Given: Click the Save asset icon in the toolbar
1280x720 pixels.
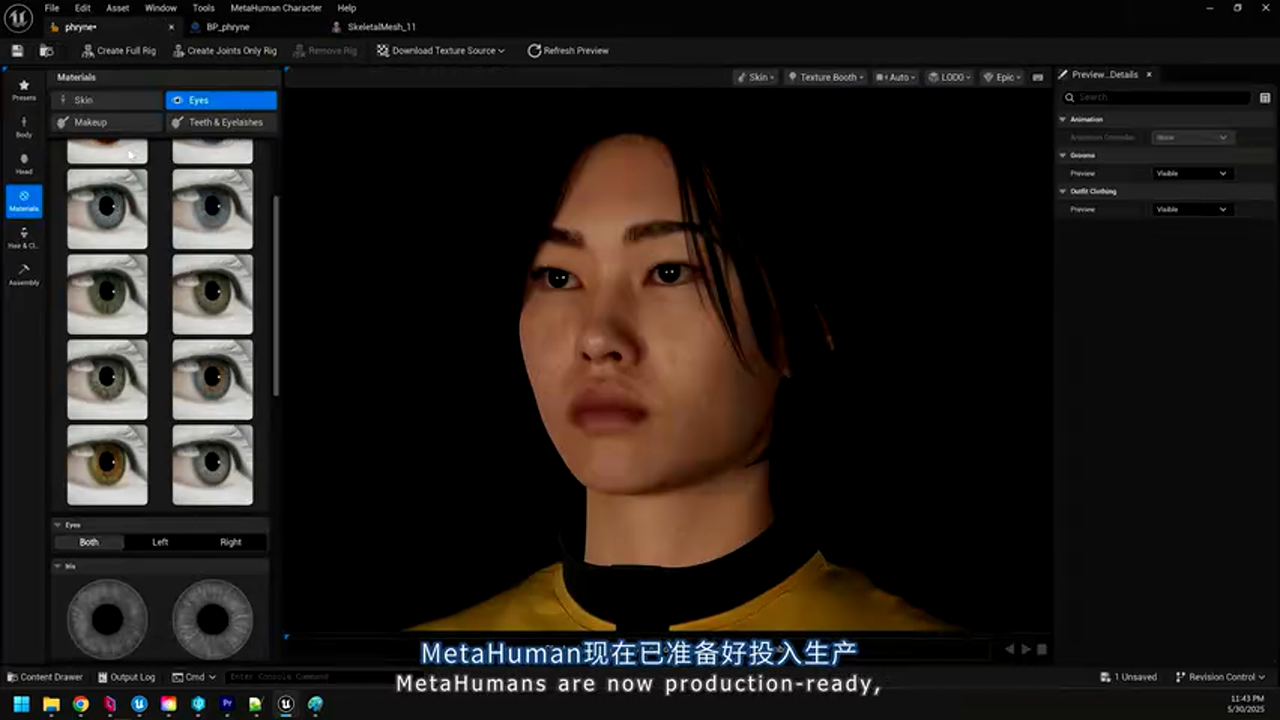Looking at the screenshot, I should click(x=16, y=50).
